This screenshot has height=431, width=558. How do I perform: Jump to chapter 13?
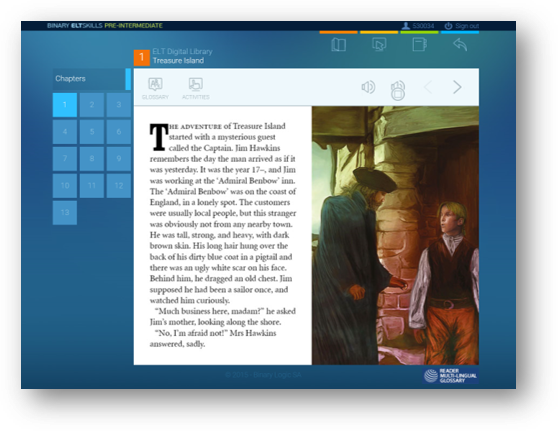pyautogui.click(x=65, y=212)
